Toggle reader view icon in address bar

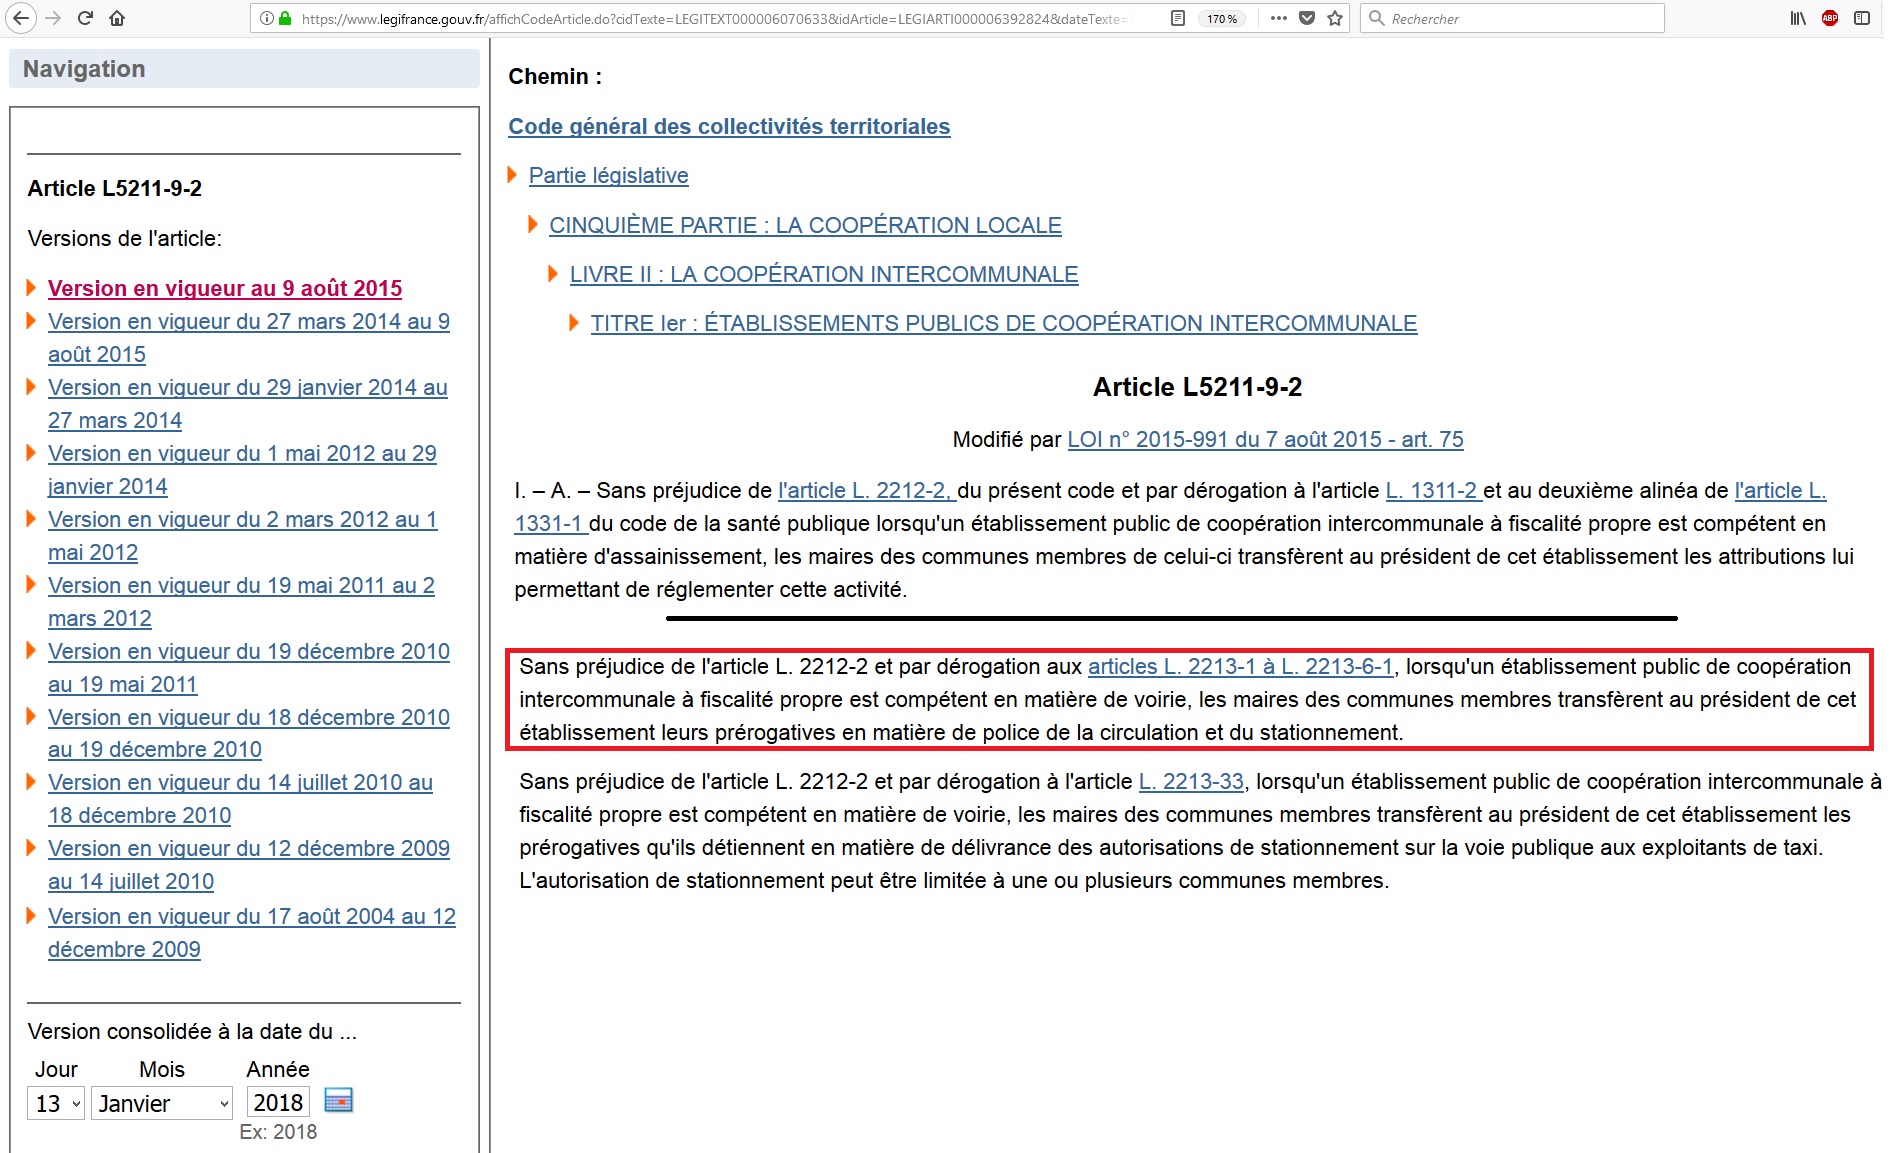1178,18
